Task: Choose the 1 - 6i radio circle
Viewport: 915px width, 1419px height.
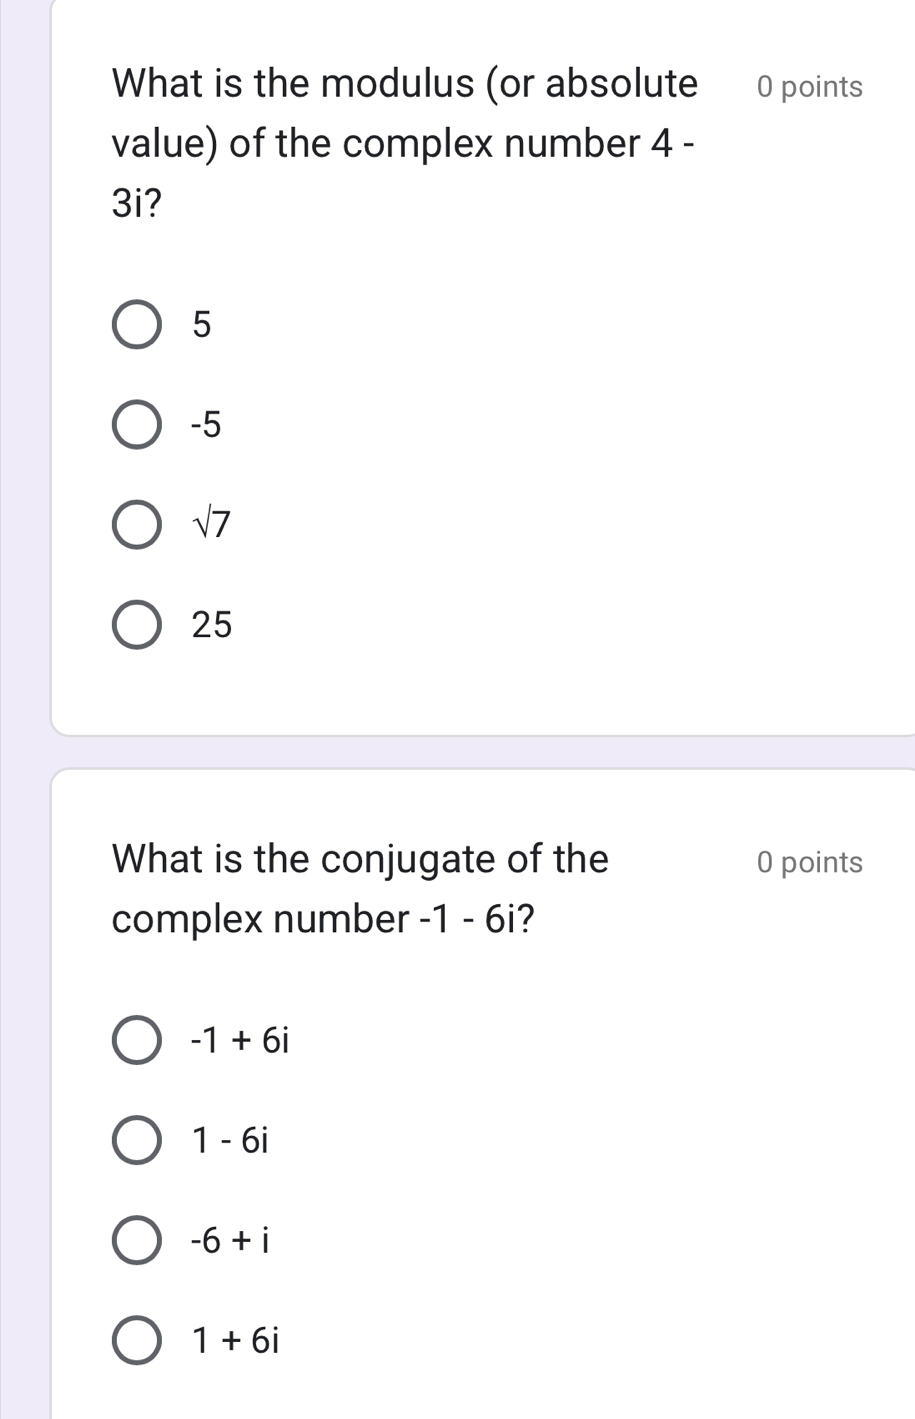Action: (x=136, y=1140)
